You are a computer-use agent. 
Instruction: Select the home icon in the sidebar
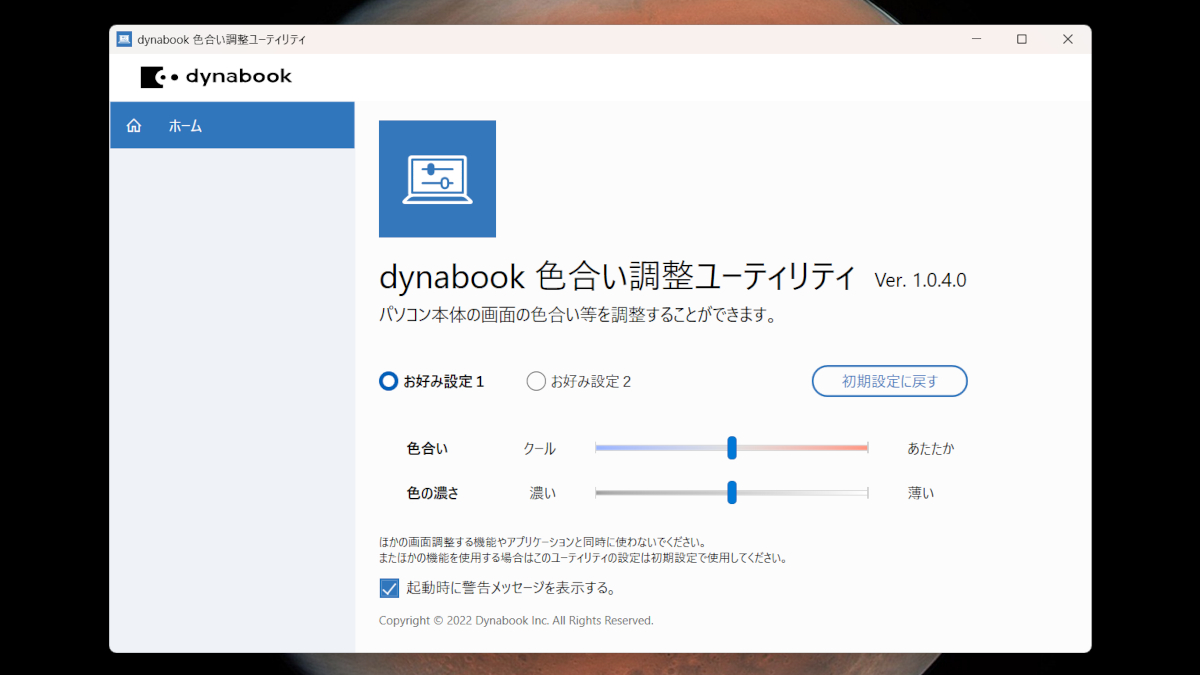pos(133,125)
